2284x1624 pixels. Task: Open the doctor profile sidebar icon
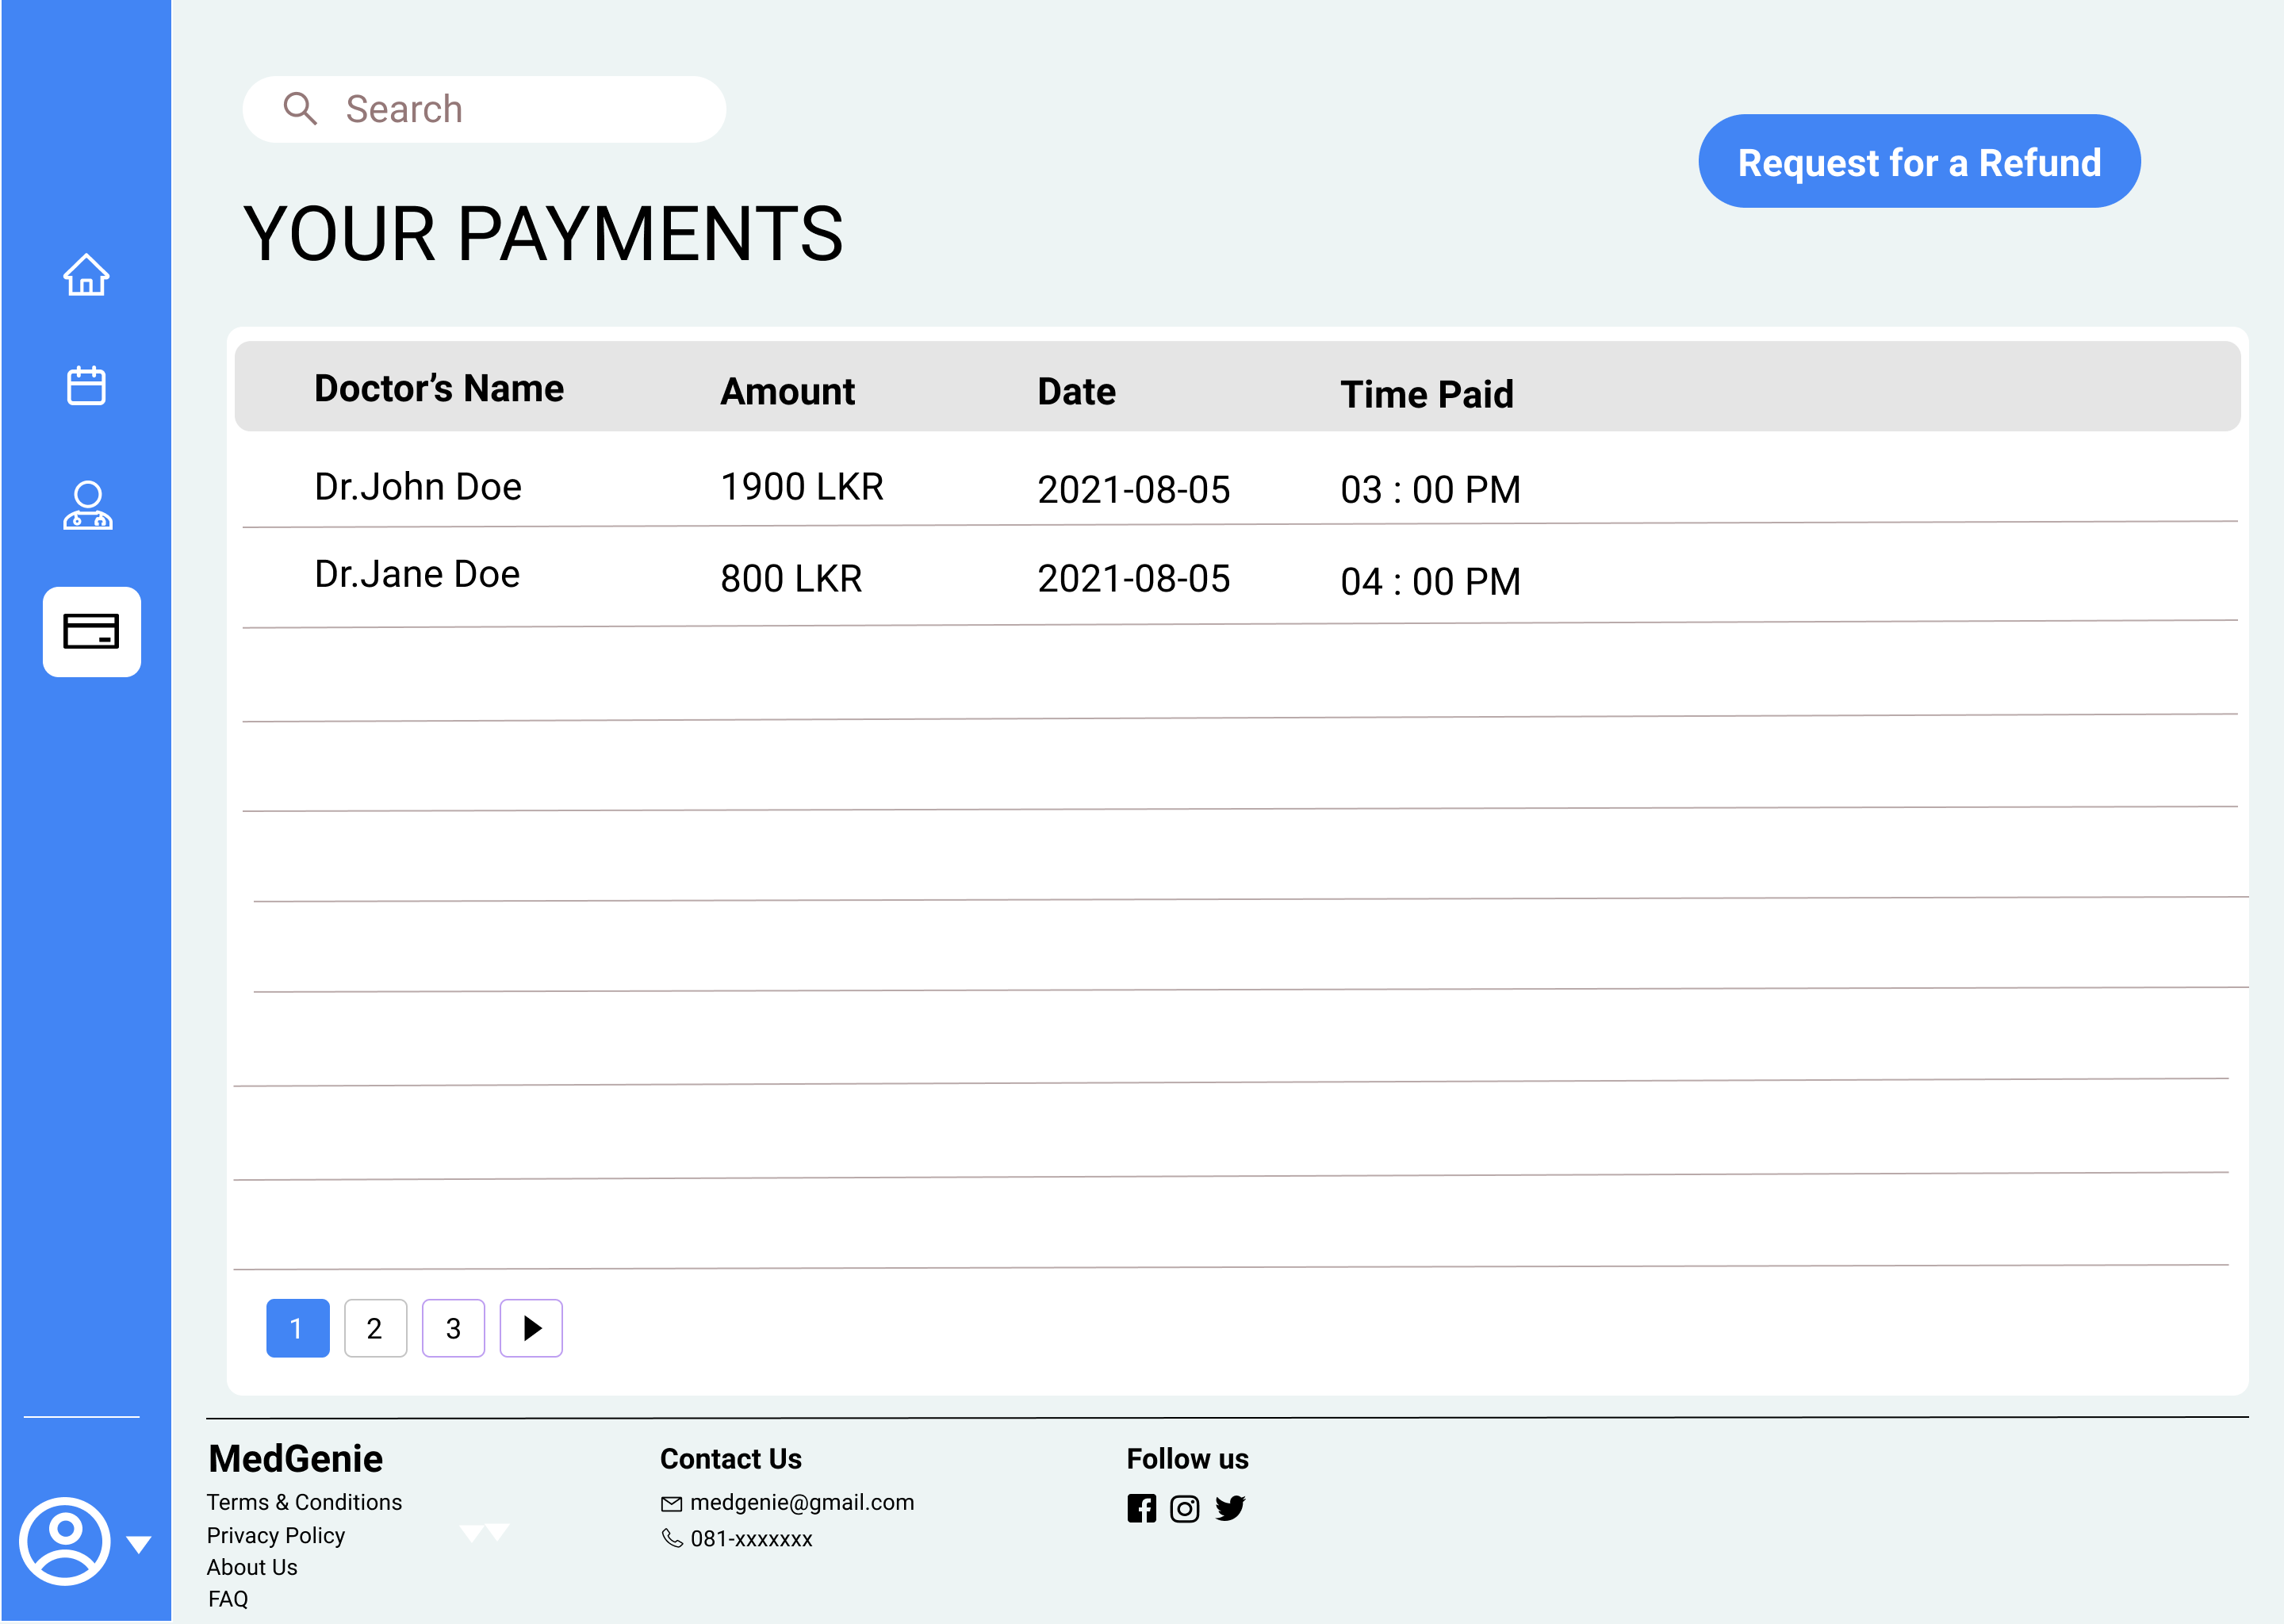[x=87, y=506]
